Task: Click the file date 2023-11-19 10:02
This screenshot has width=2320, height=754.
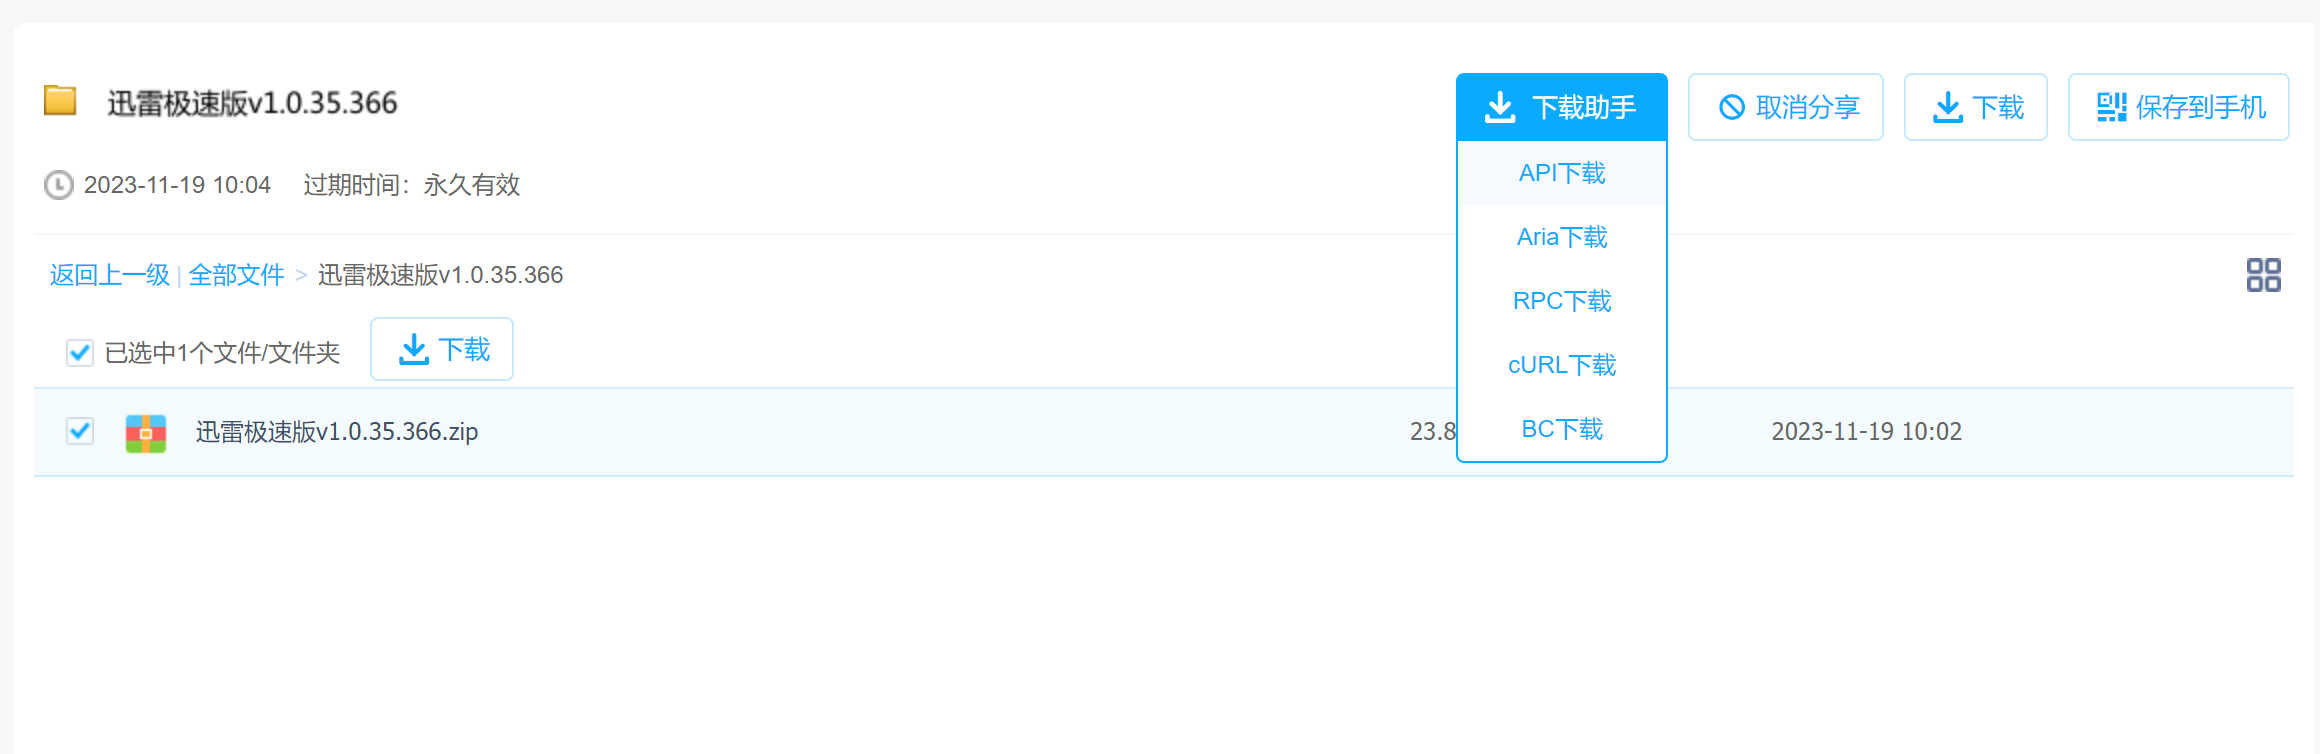Action: 1867,432
